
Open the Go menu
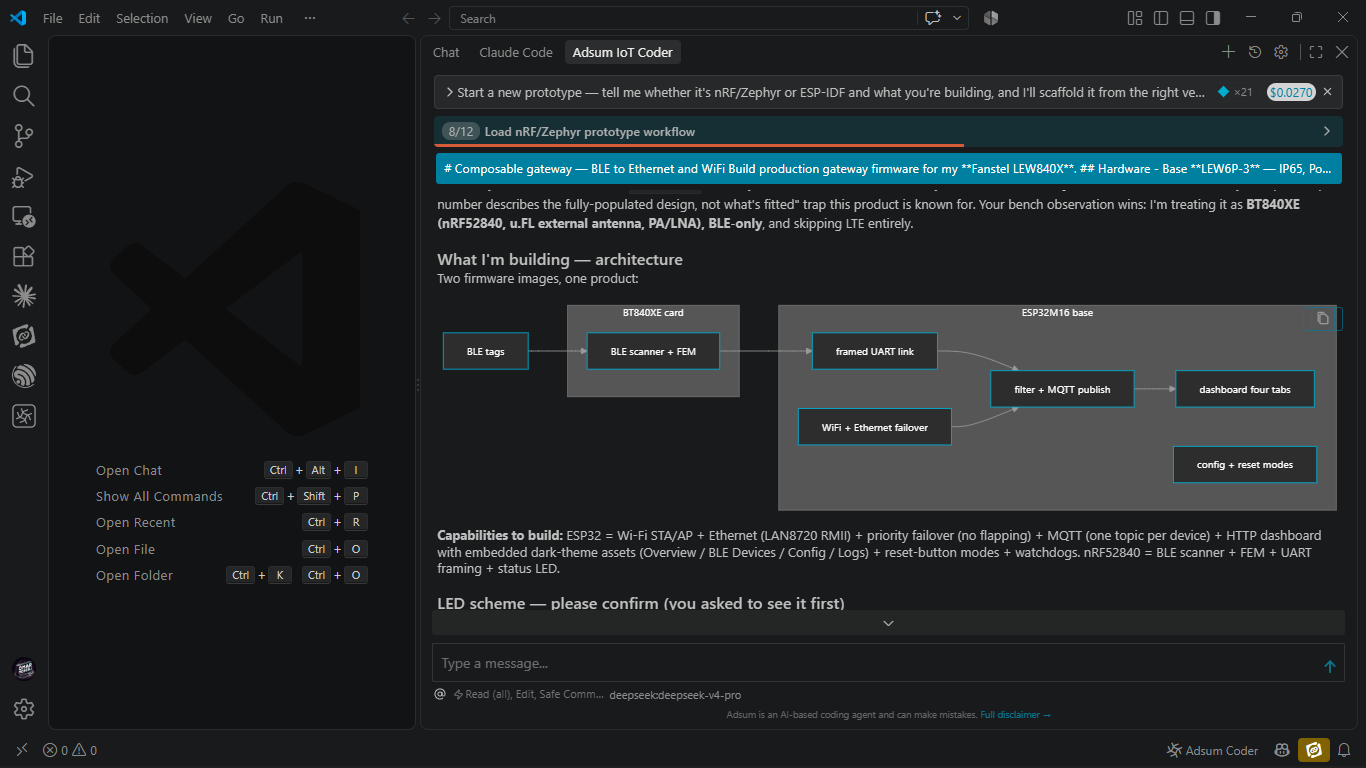point(236,18)
